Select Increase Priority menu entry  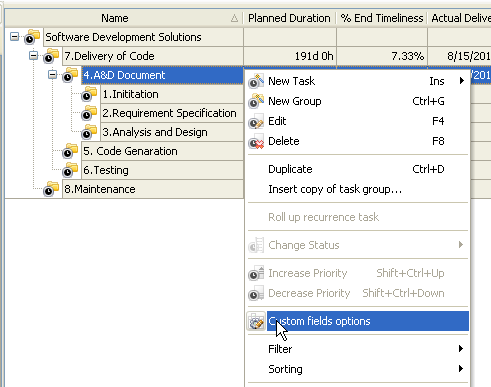357,273
